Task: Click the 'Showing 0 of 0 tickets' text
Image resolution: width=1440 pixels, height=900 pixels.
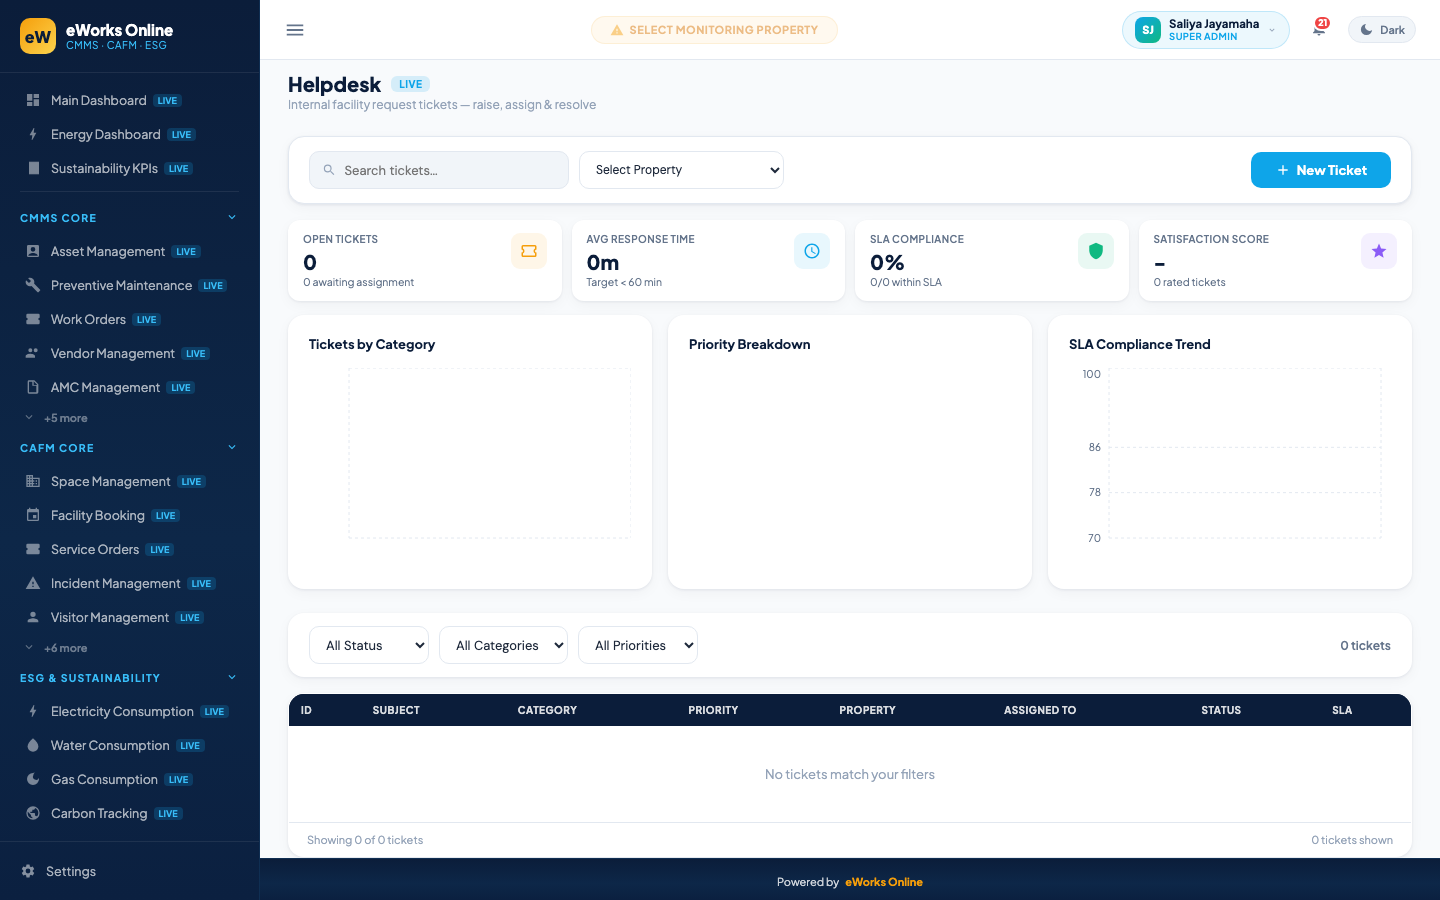Action: 365,840
